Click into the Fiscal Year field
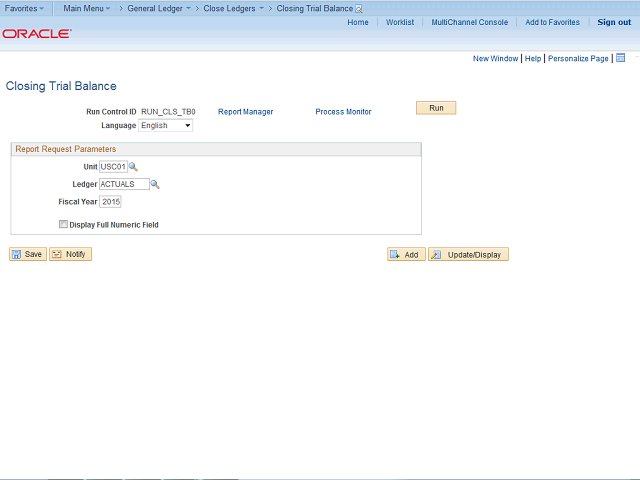The image size is (640, 480). pos(110,202)
